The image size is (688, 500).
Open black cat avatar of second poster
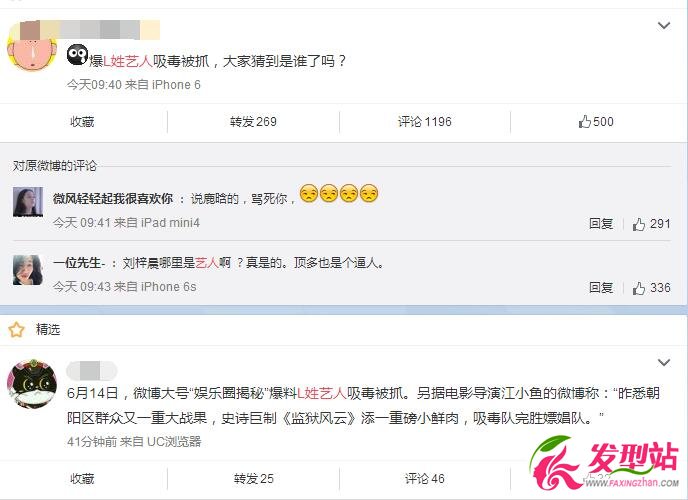(32, 384)
